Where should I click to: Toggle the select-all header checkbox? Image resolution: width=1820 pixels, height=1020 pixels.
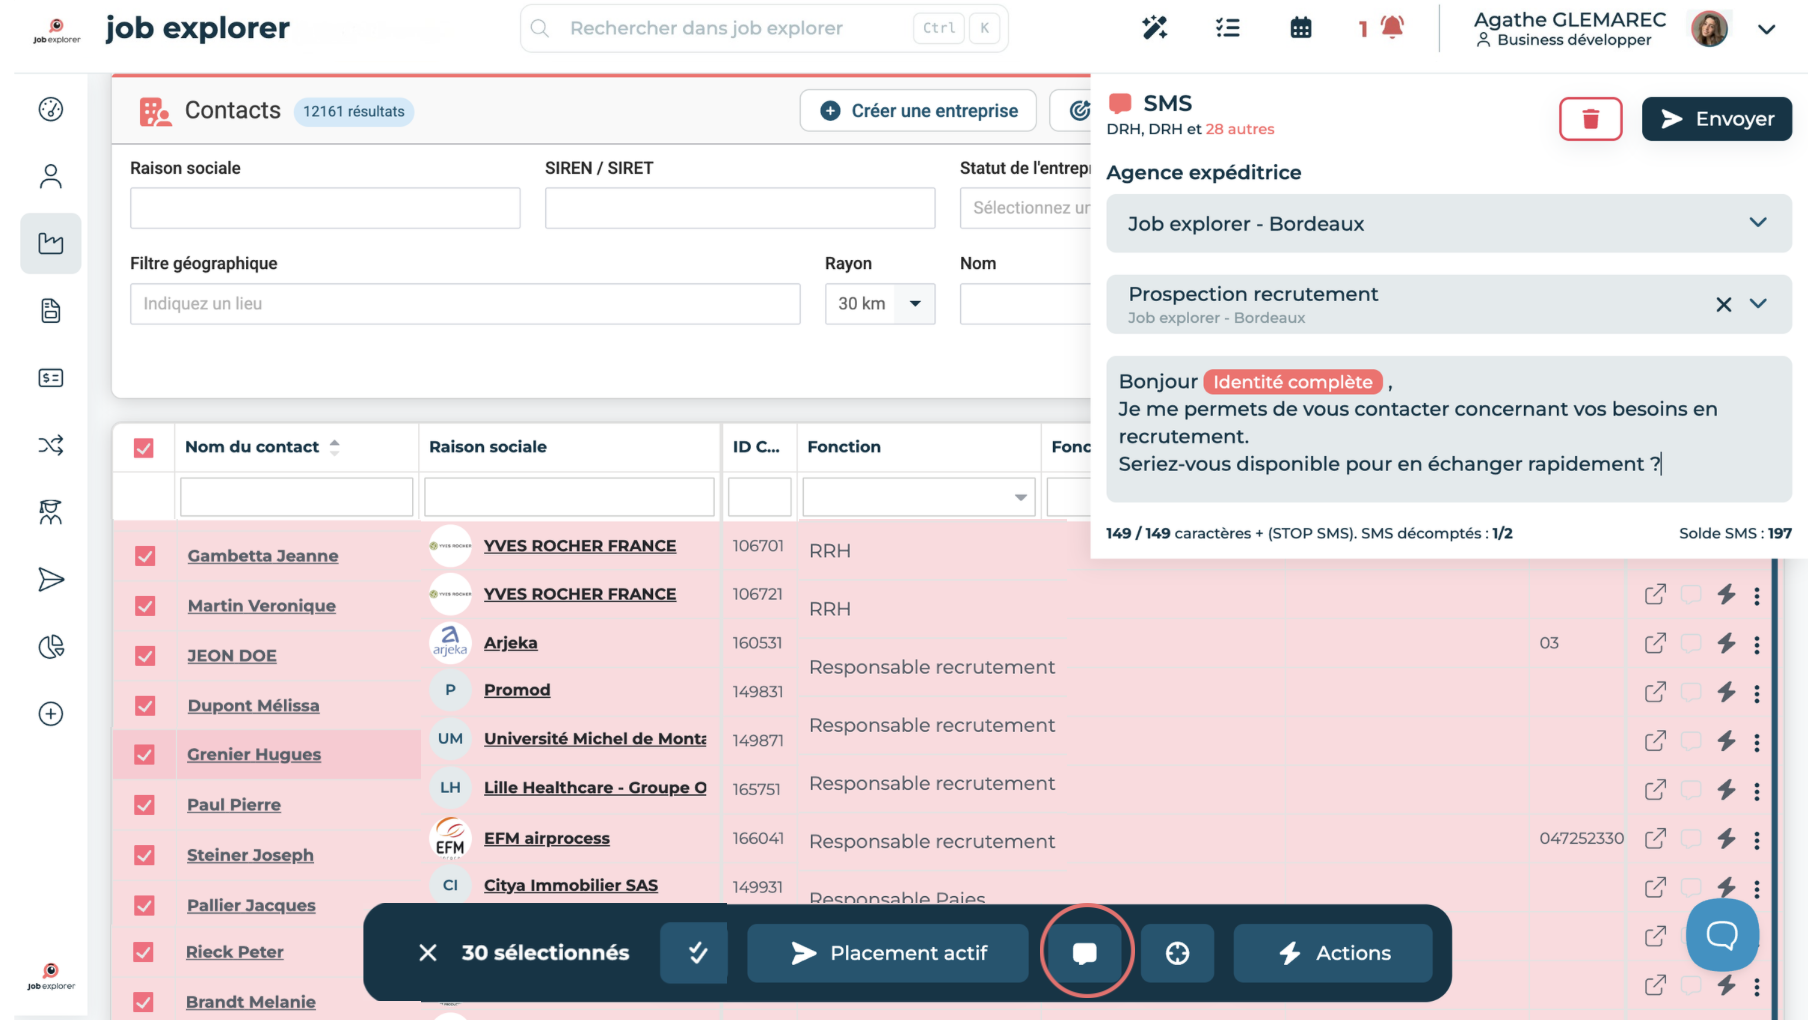point(144,448)
